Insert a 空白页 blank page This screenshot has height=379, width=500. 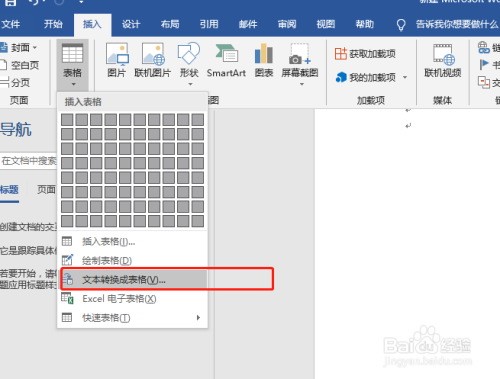(19, 65)
